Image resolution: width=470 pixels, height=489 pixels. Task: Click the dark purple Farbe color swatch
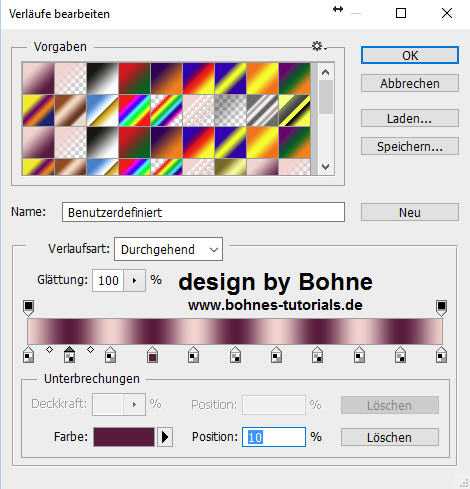pyautogui.click(x=124, y=437)
